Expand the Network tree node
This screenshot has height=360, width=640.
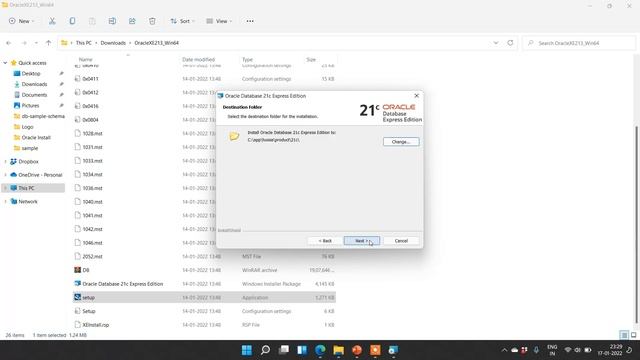pos(5,202)
